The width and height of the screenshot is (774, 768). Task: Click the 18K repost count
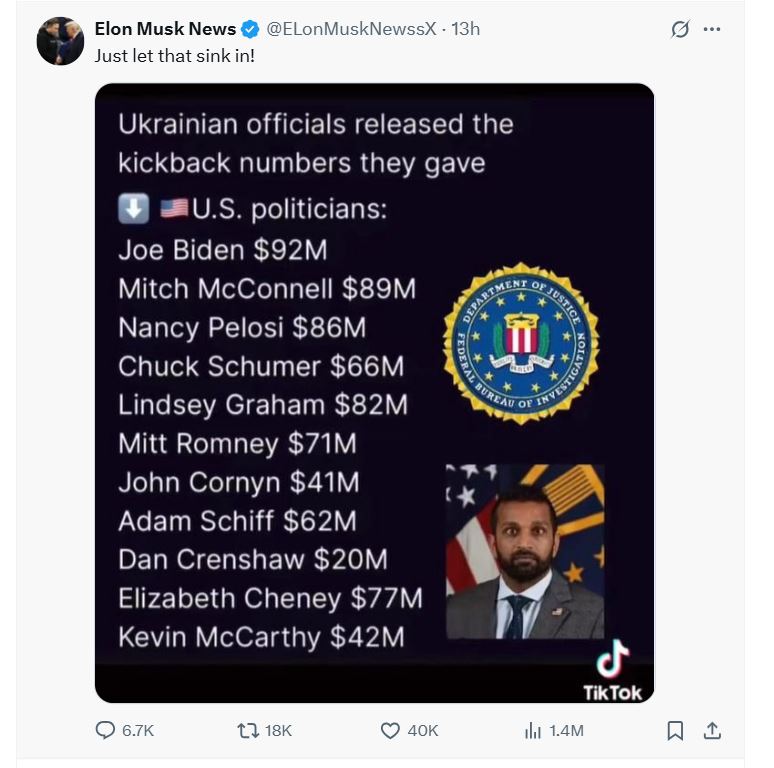[278, 731]
